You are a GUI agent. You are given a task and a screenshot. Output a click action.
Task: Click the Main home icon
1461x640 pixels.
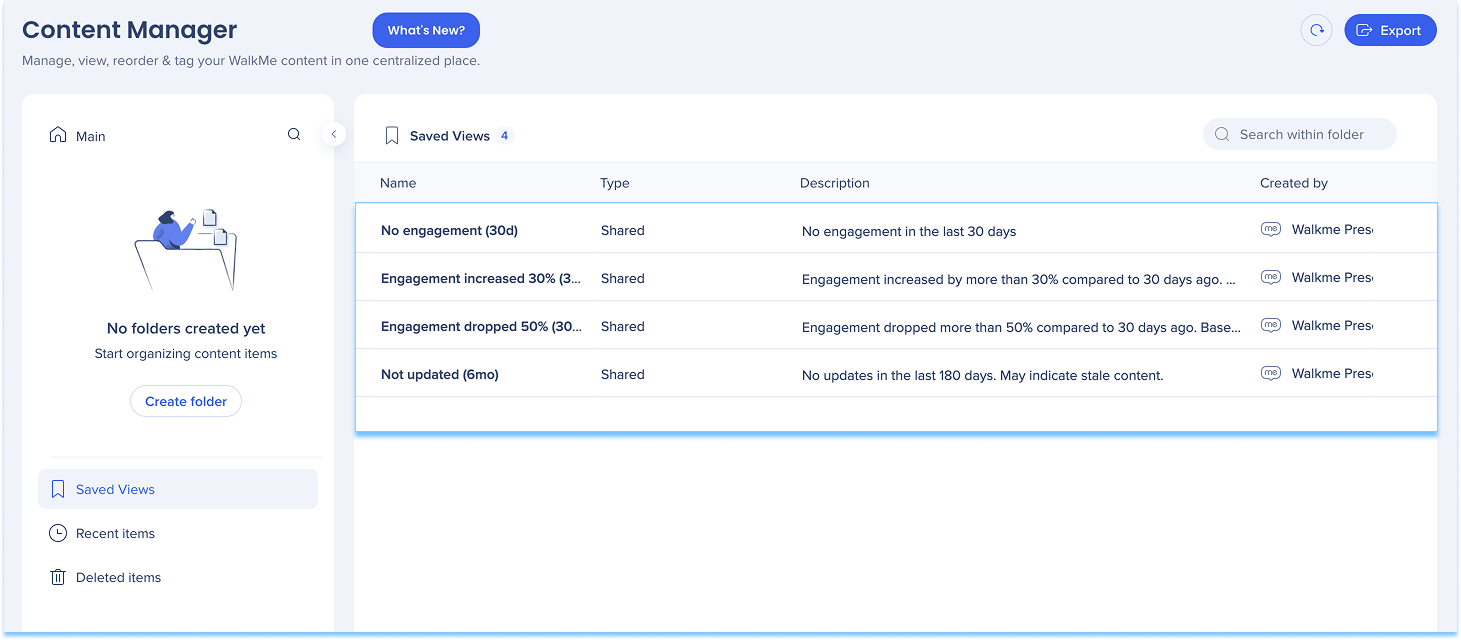click(58, 135)
